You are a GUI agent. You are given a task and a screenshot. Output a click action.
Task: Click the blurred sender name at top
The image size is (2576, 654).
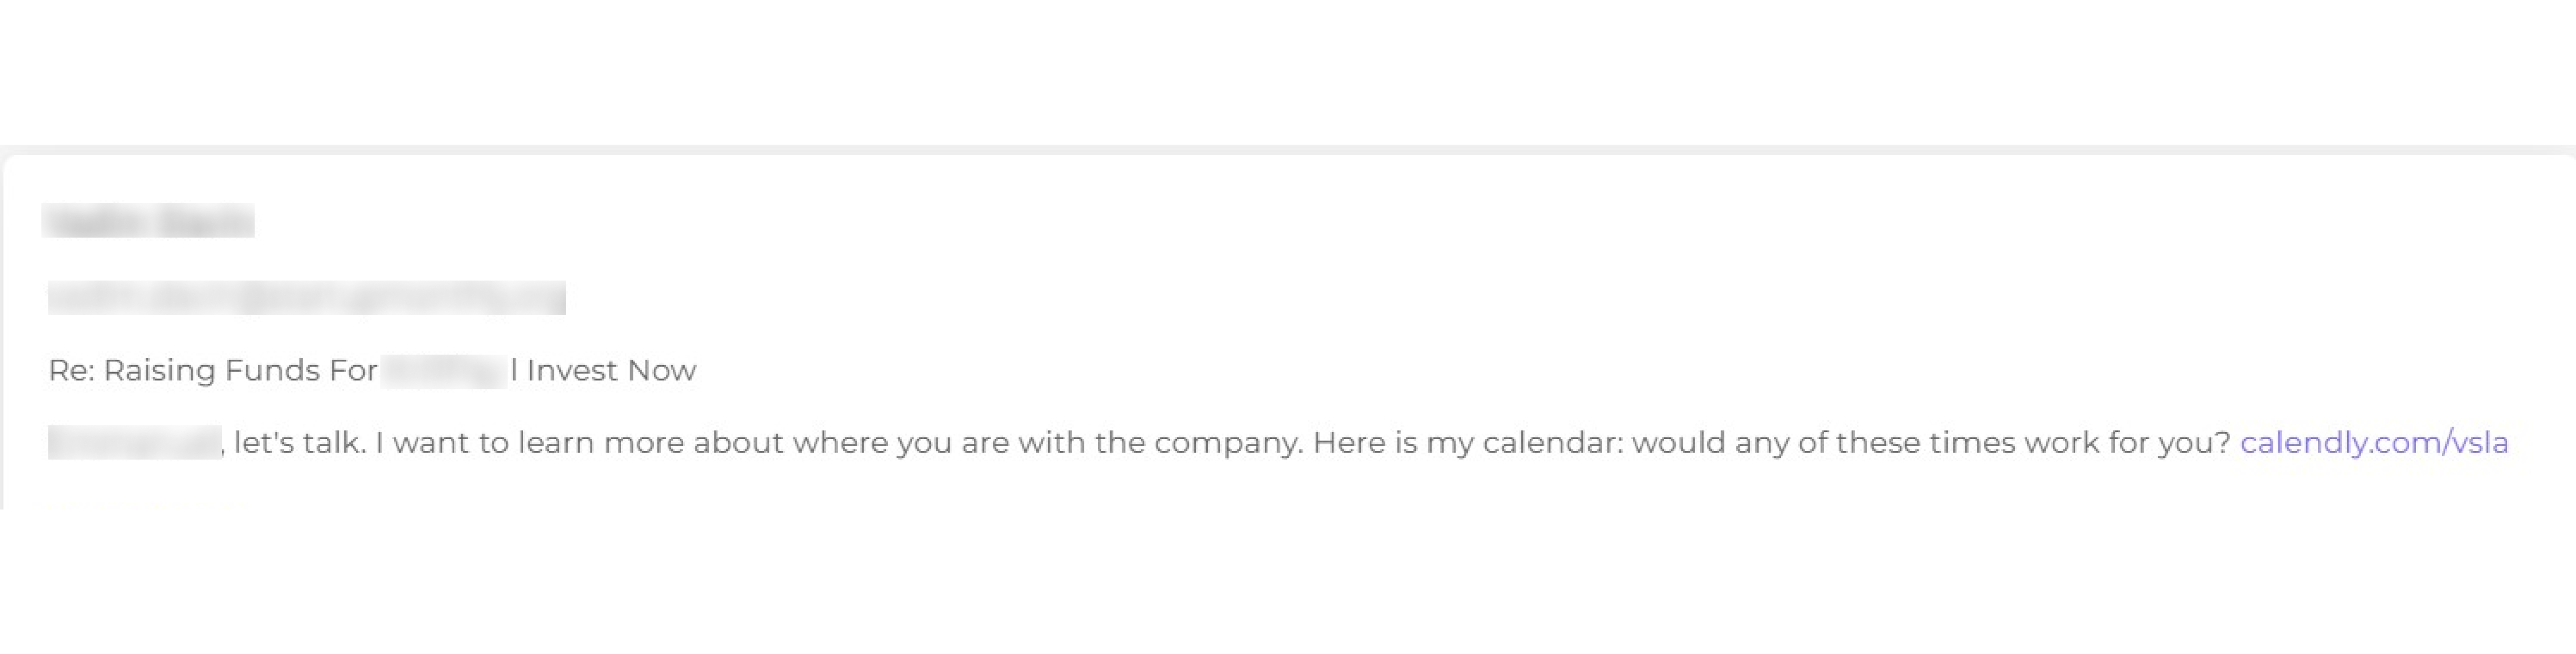[148, 220]
